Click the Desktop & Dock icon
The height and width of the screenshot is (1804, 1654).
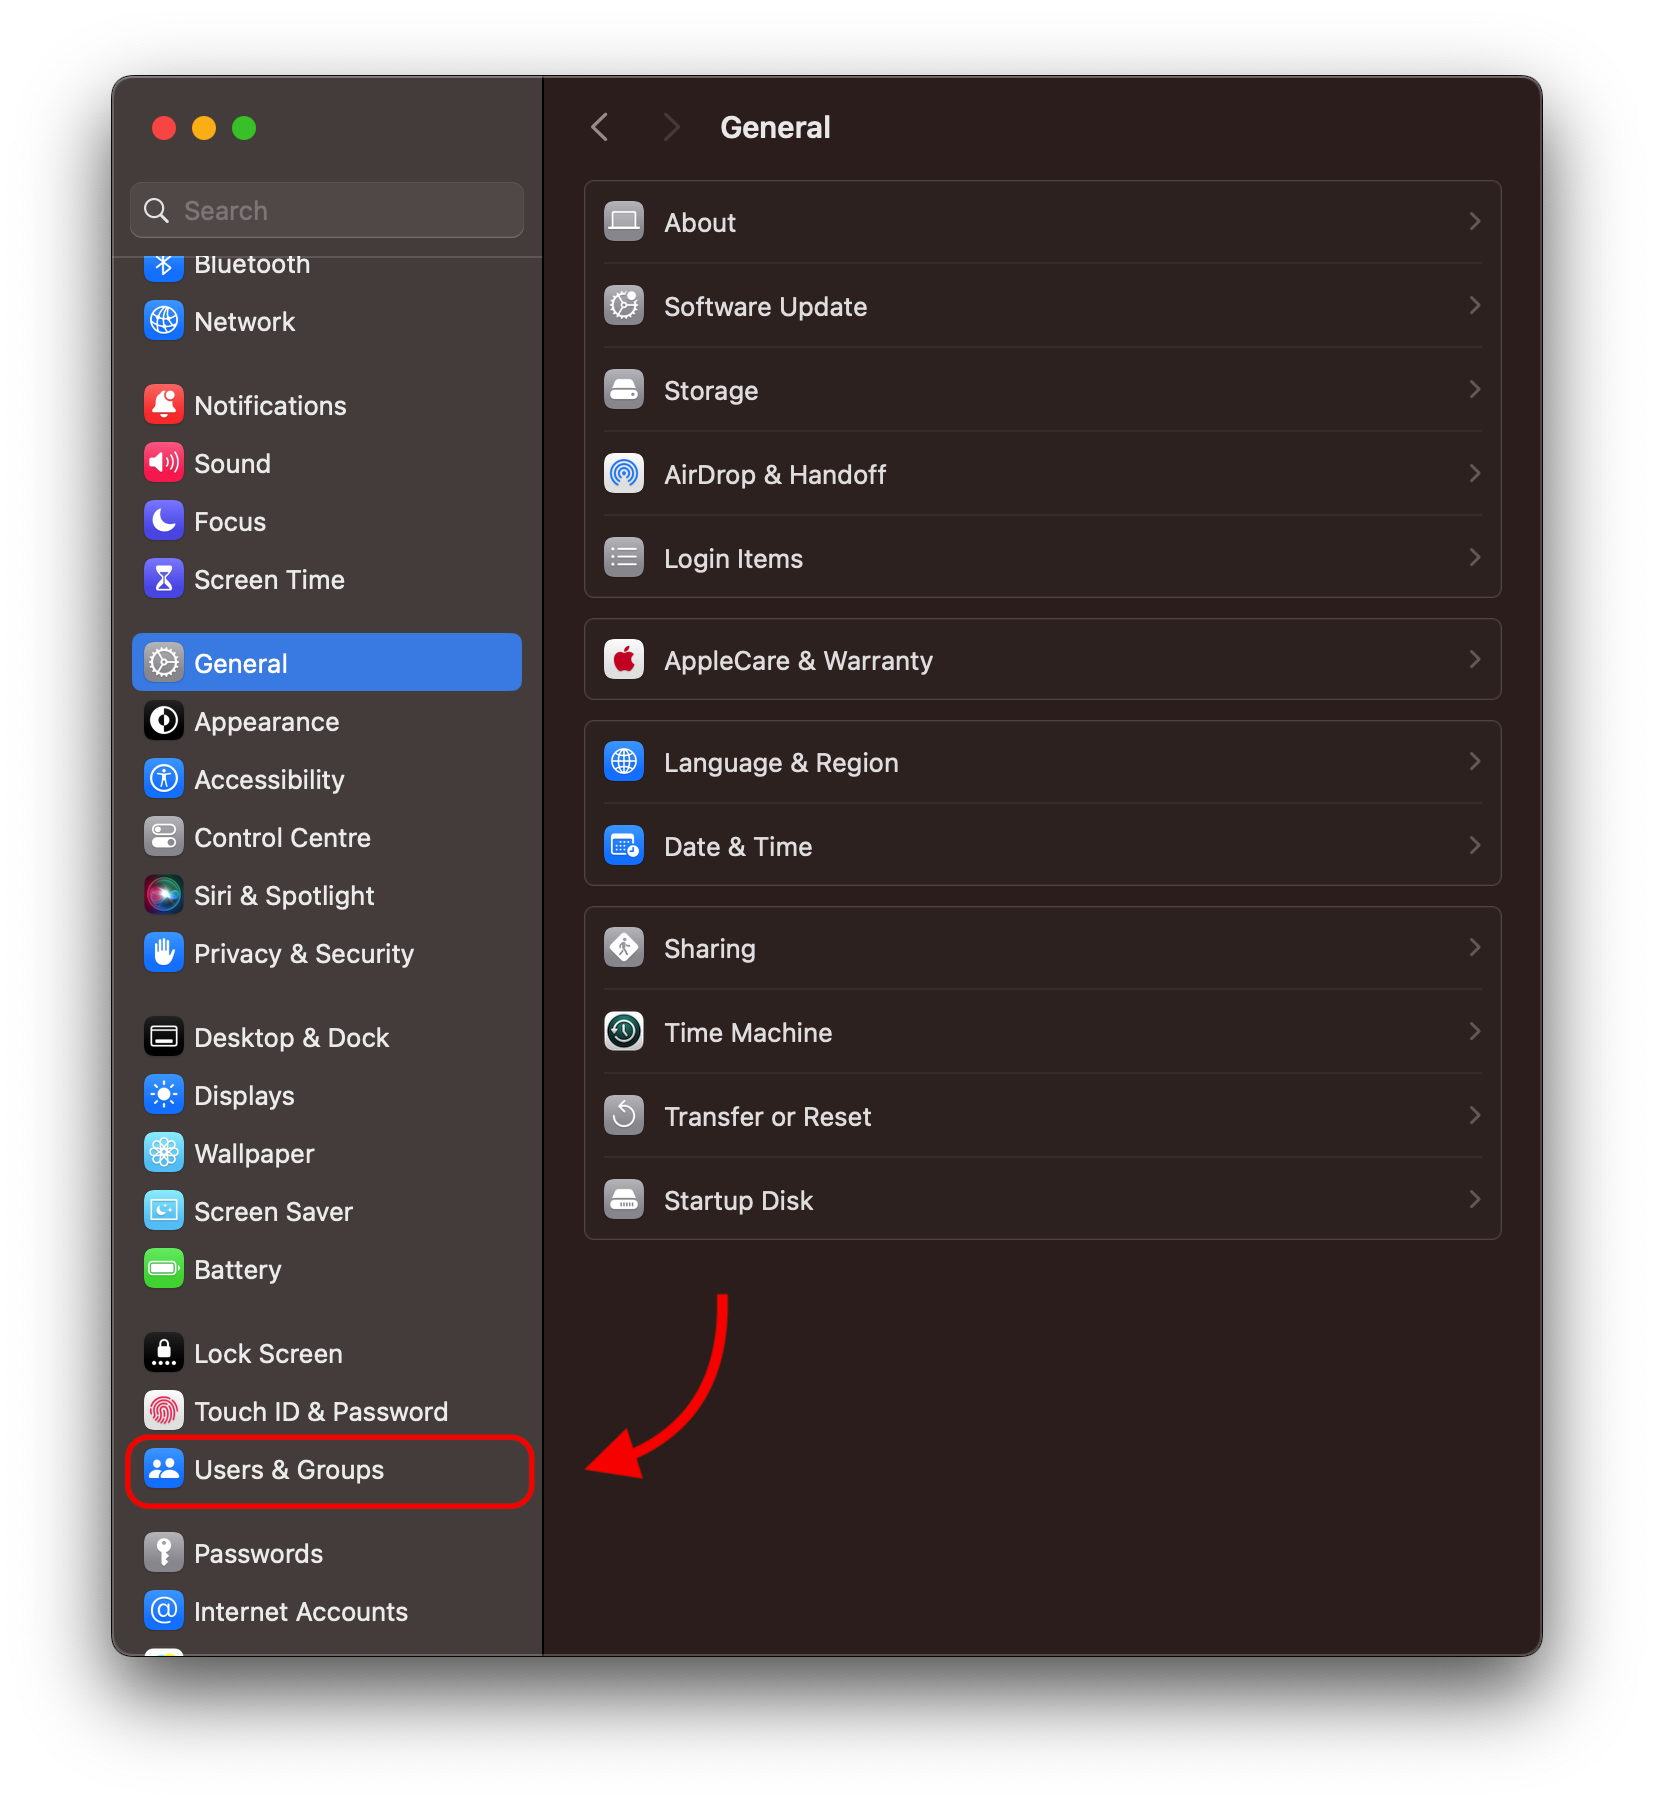(x=164, y=1037)
